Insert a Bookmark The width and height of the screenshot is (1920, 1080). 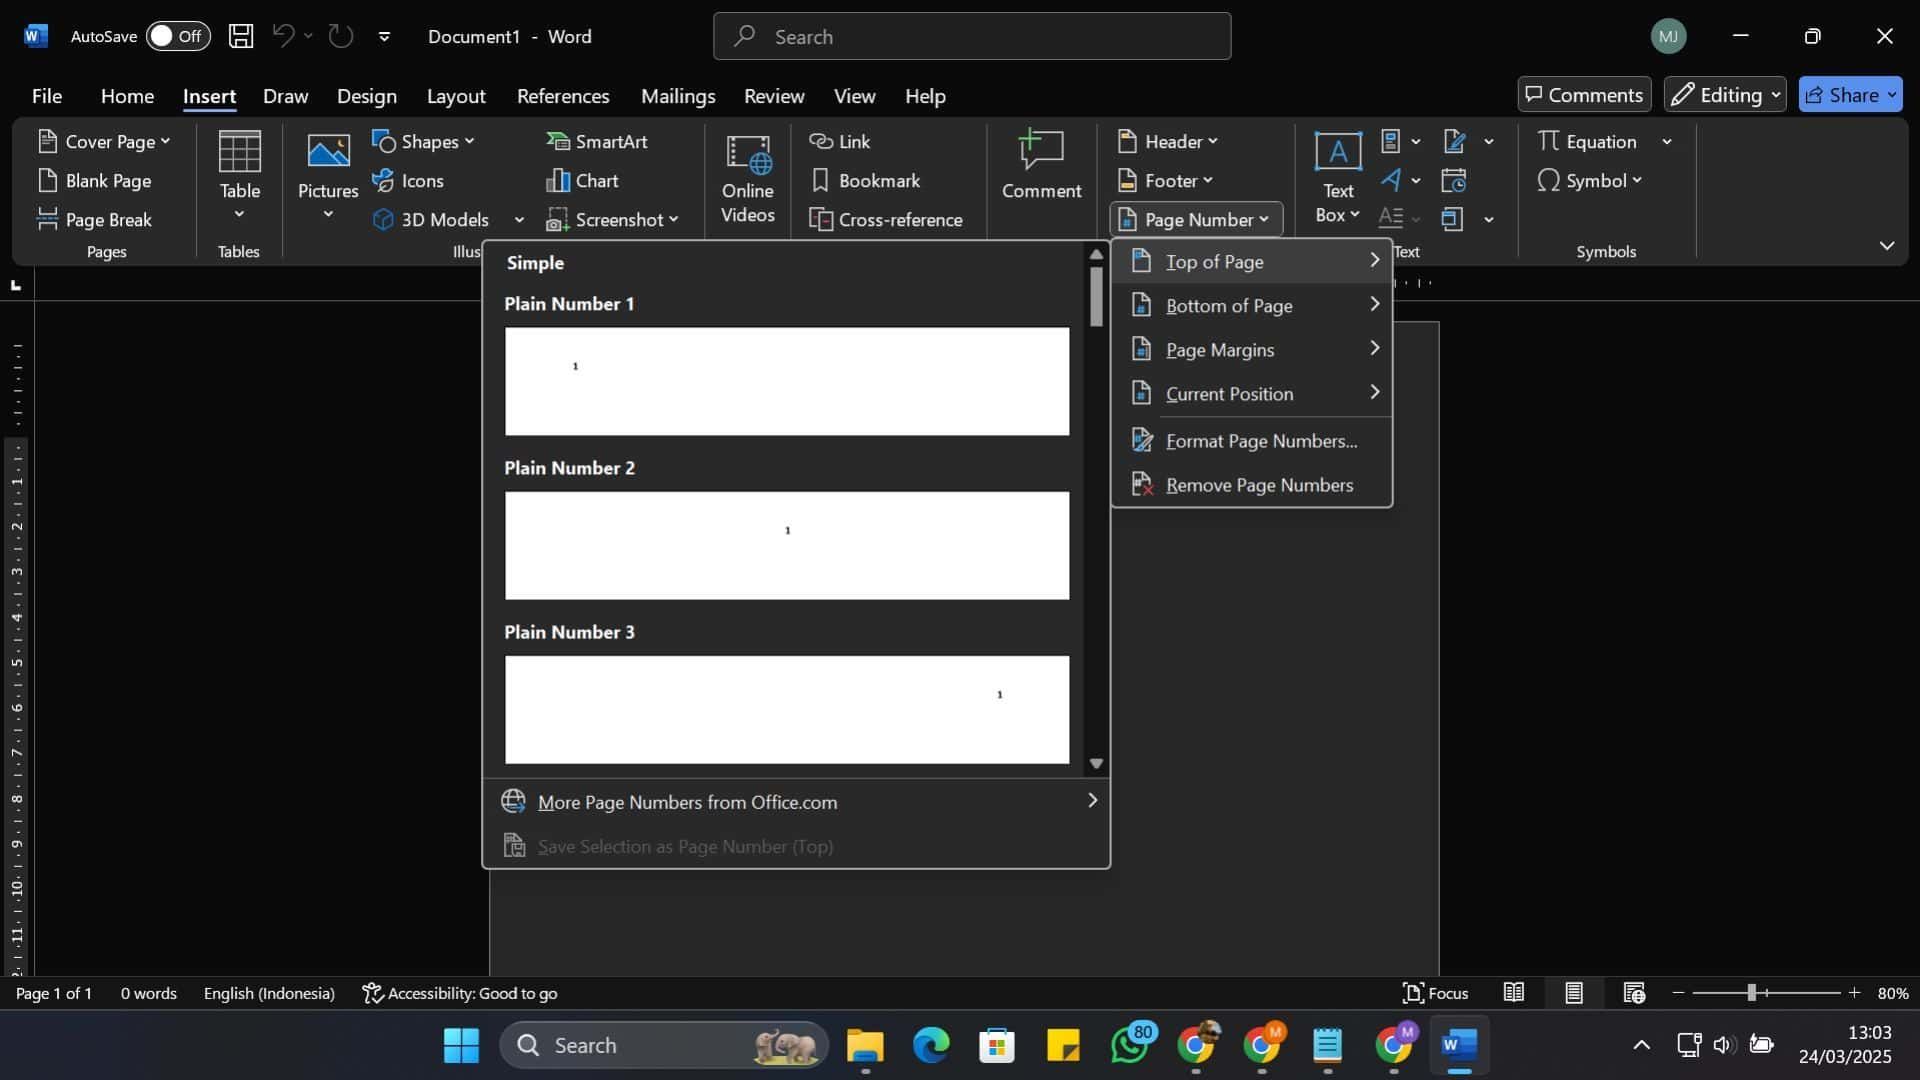point(865,180)
